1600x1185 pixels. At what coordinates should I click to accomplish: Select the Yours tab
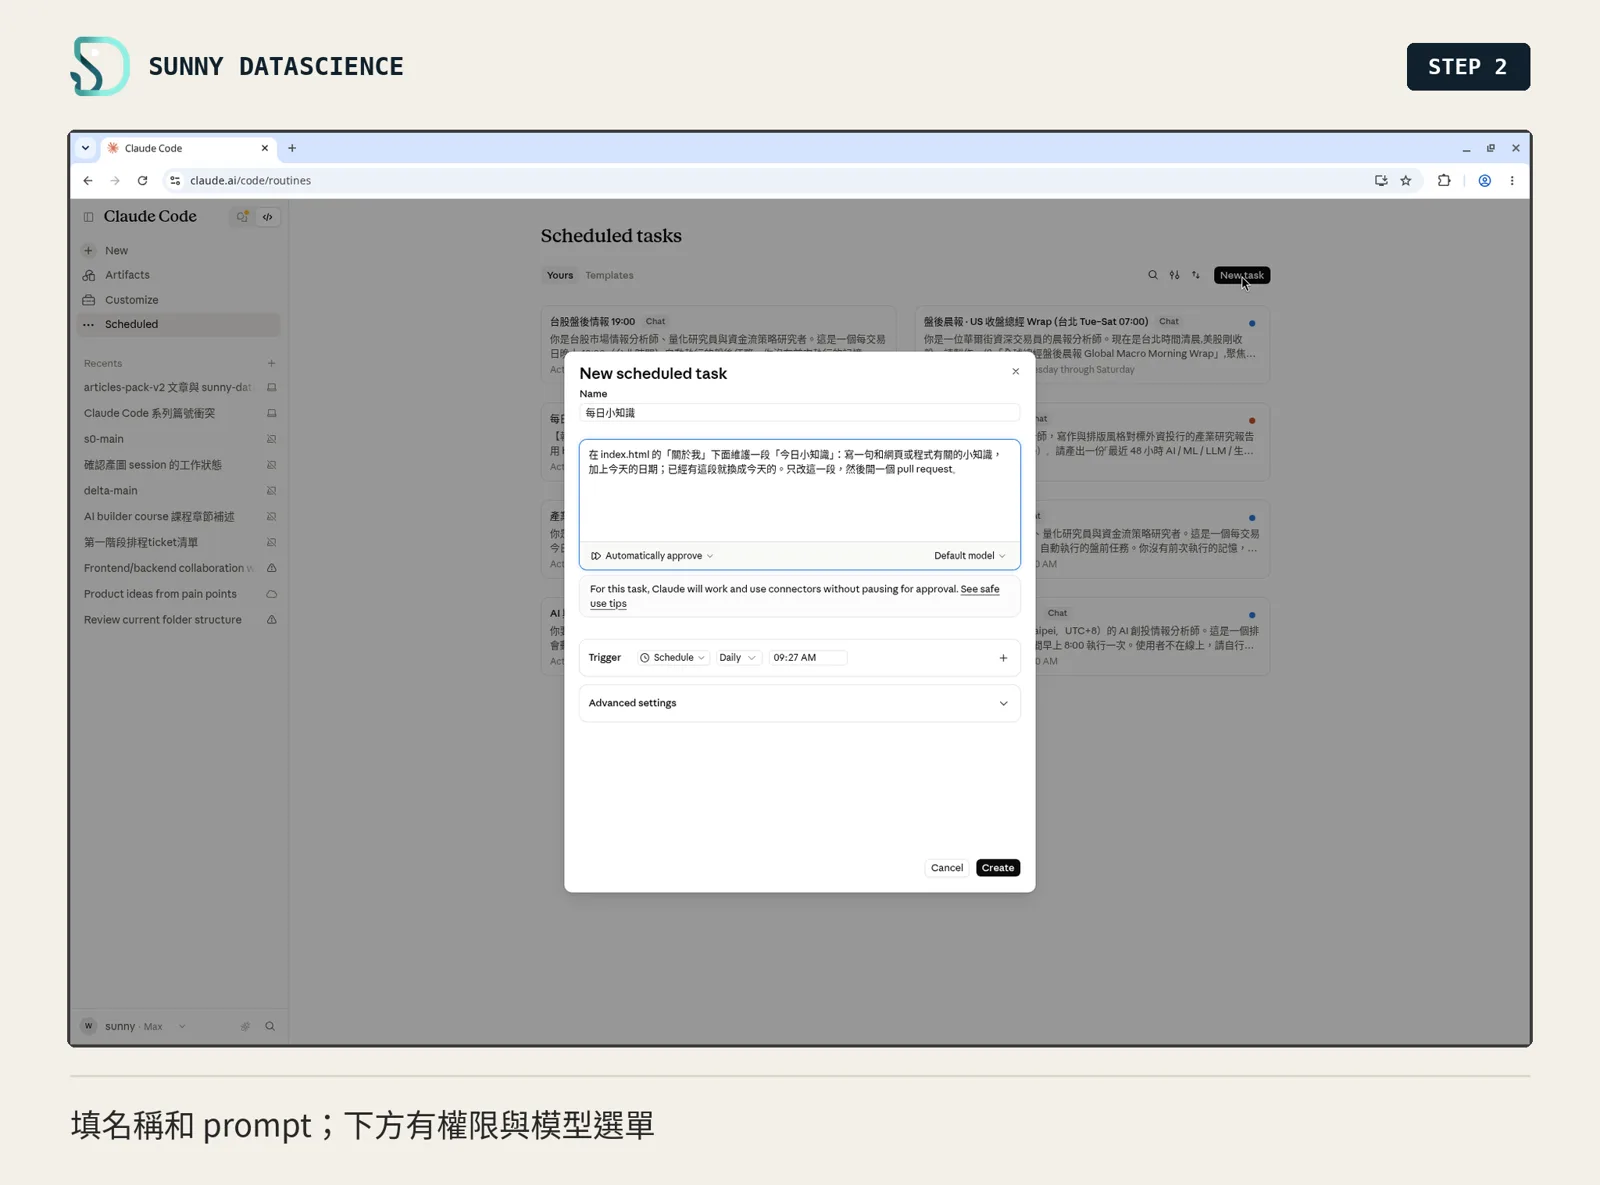pos(560,275)
